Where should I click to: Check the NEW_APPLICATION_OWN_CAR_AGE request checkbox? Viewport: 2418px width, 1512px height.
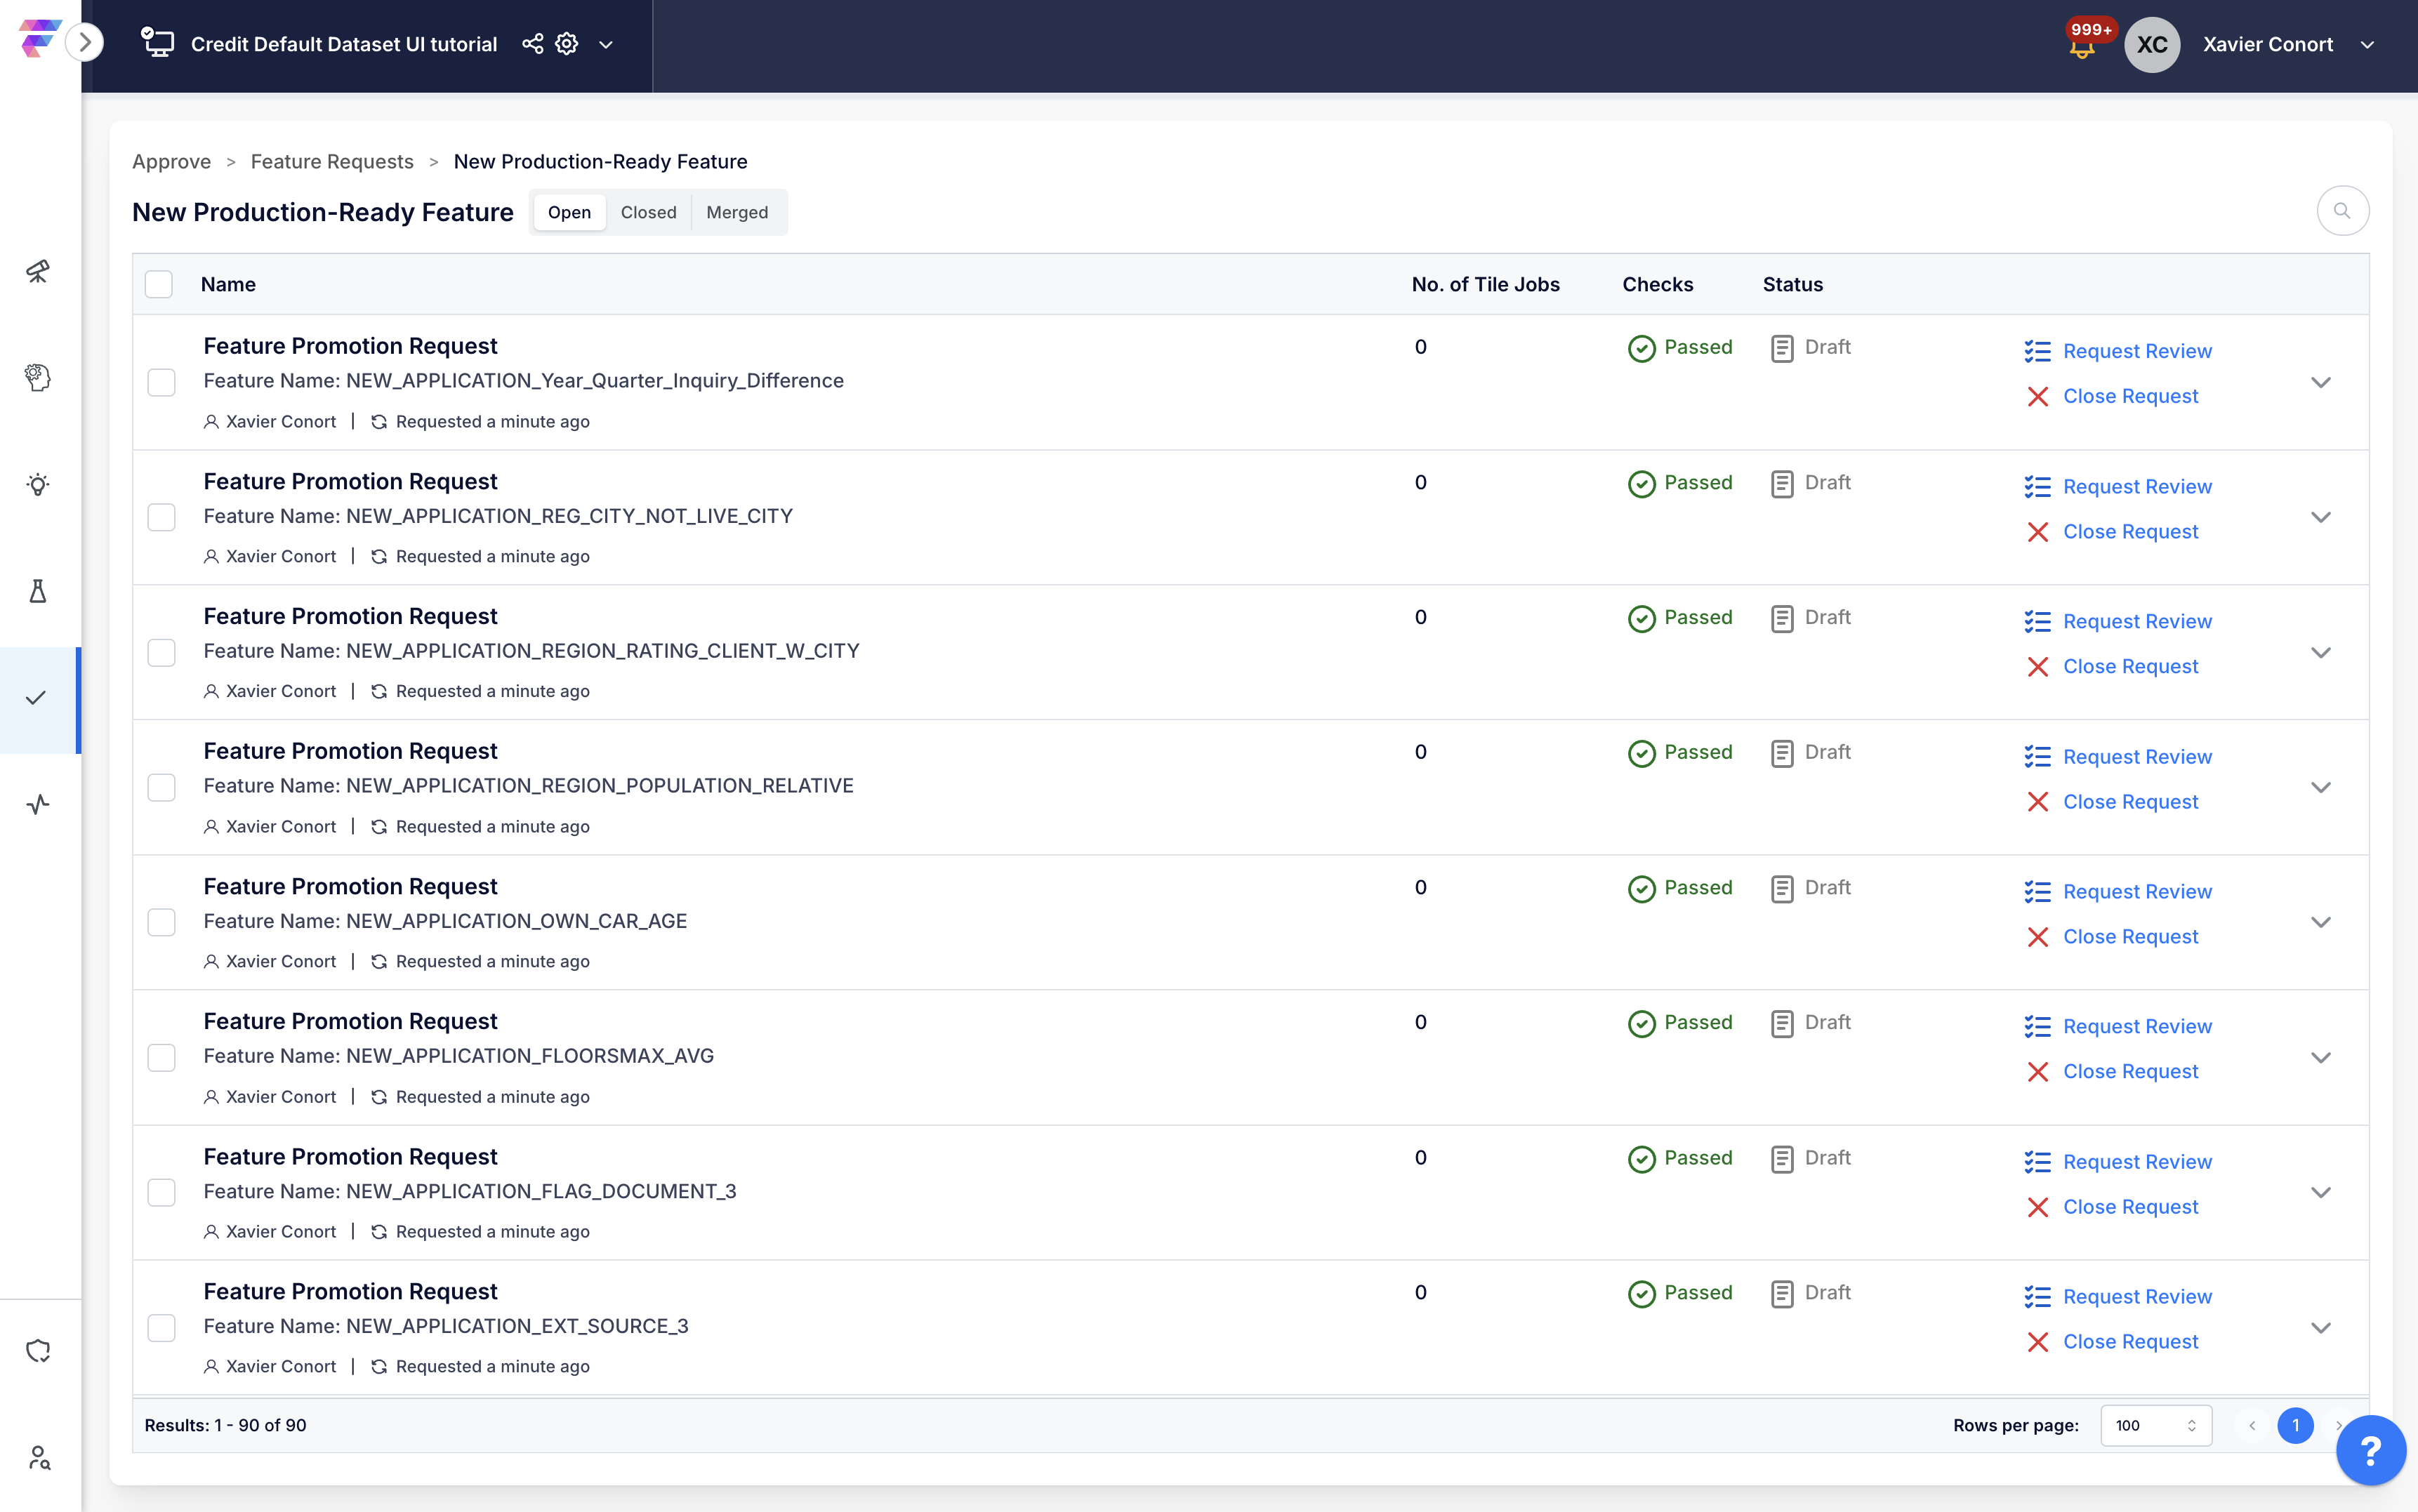[x=161, y=922]
